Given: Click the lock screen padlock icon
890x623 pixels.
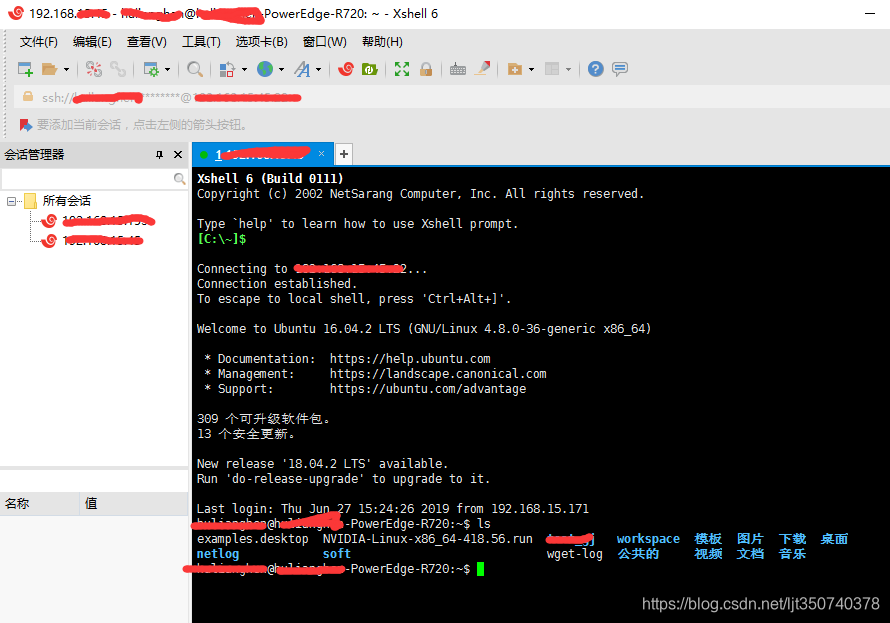Looking at the screenshot, I should (x=426, y=69).
